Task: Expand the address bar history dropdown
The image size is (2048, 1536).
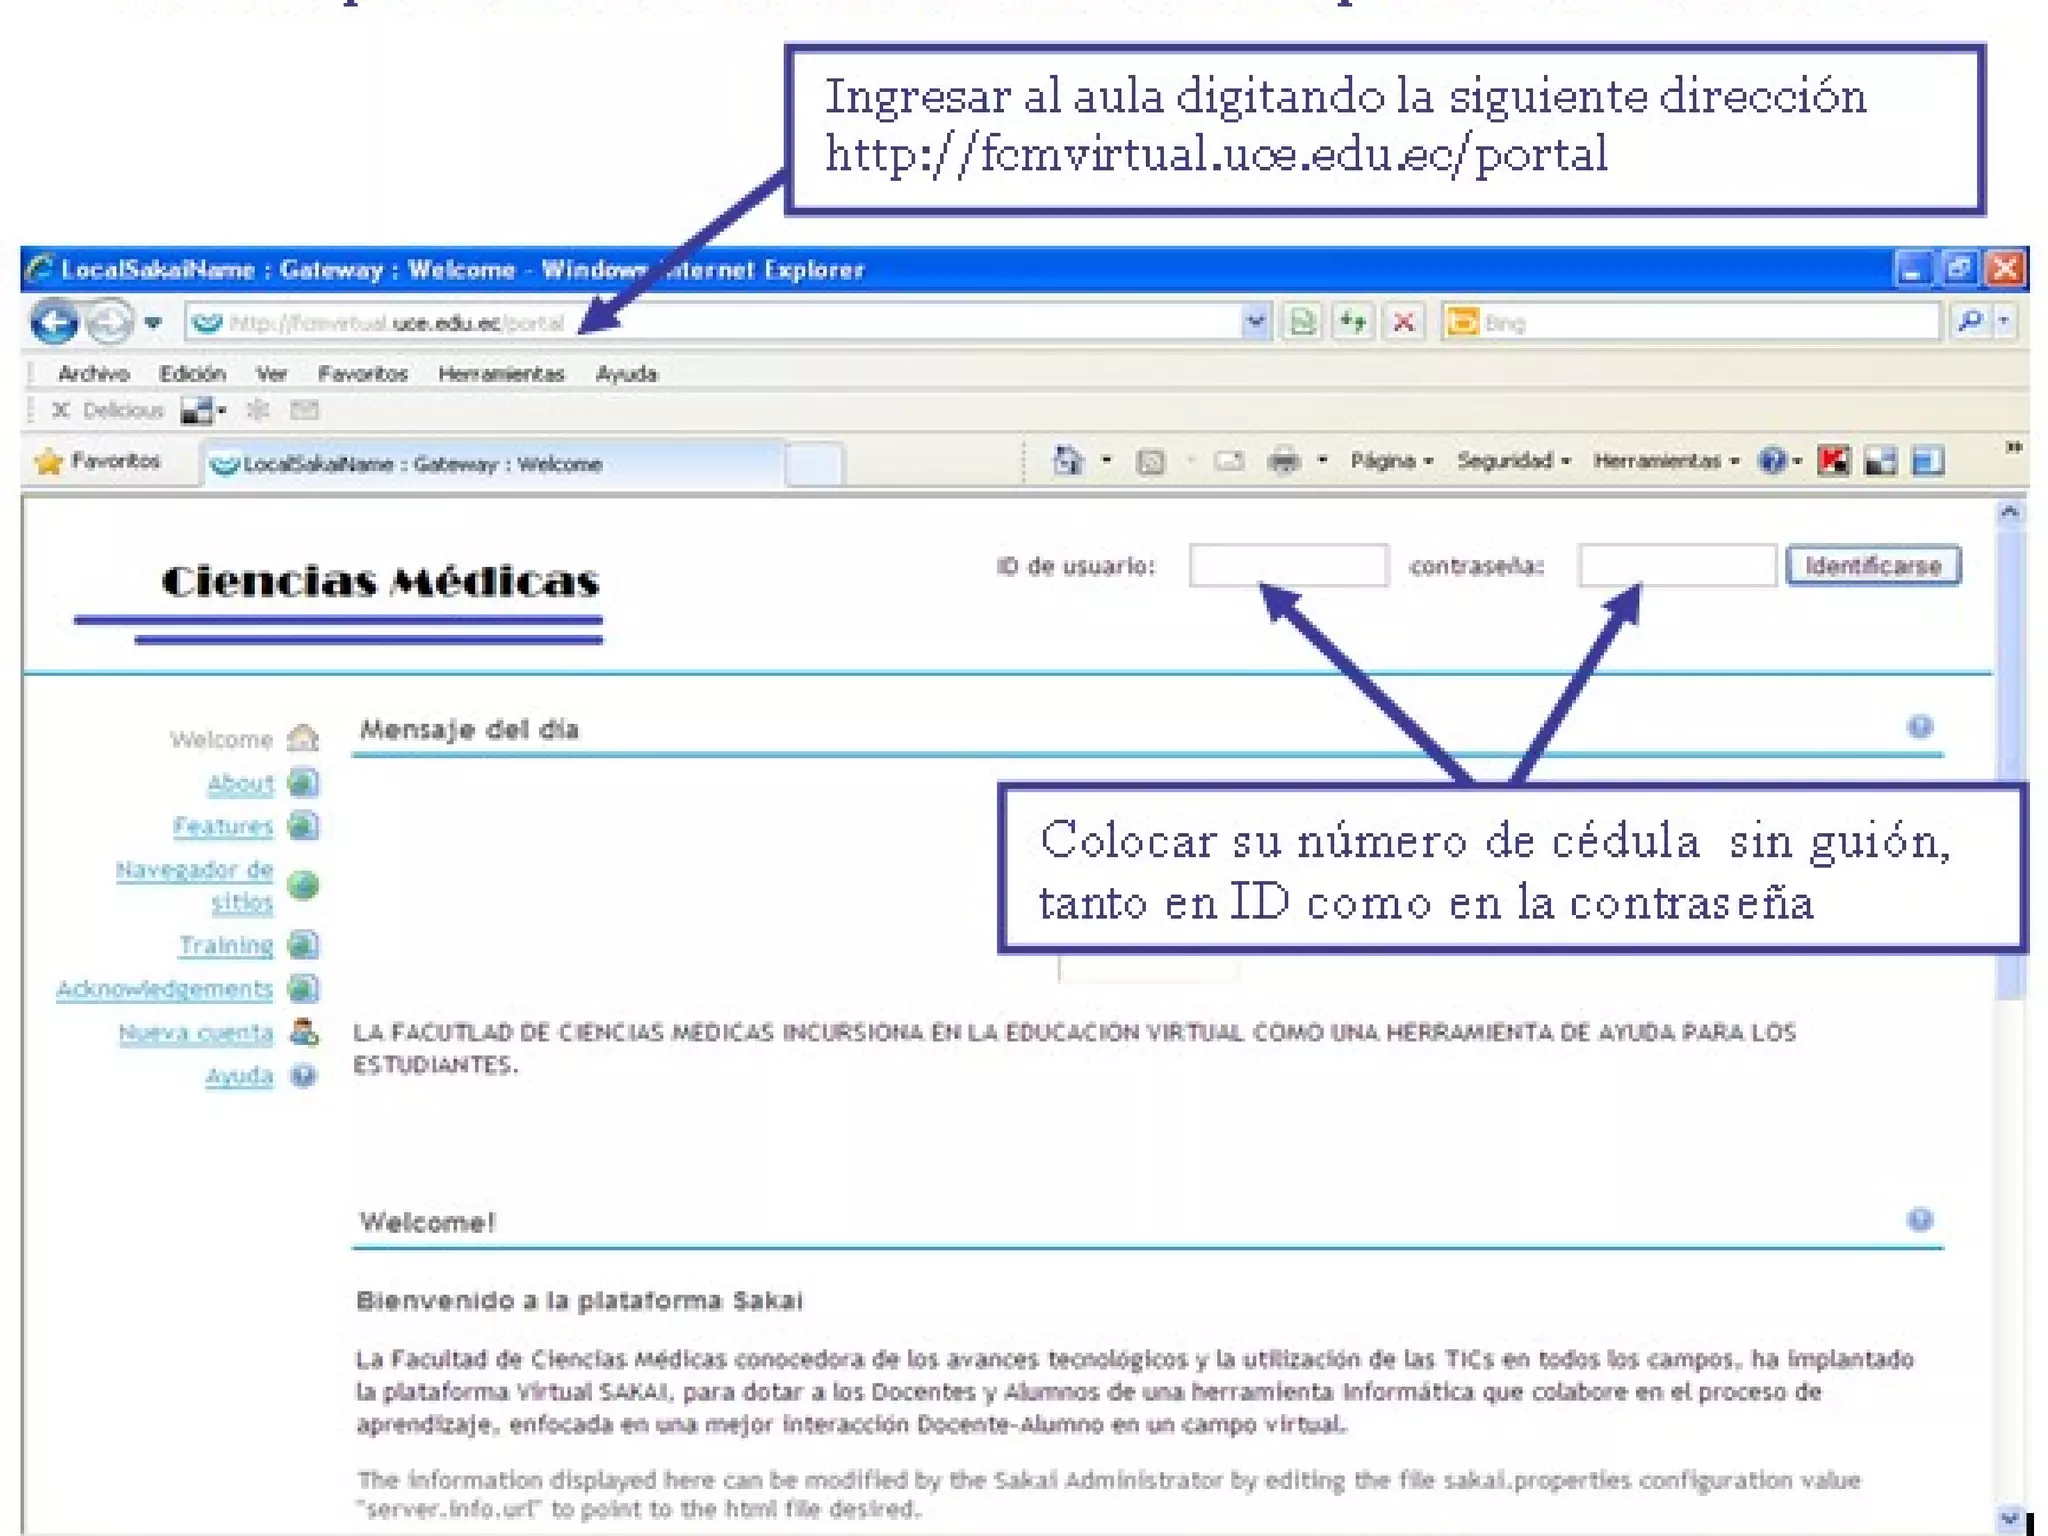Action: pyautogui.click(x=1255, y=322)
